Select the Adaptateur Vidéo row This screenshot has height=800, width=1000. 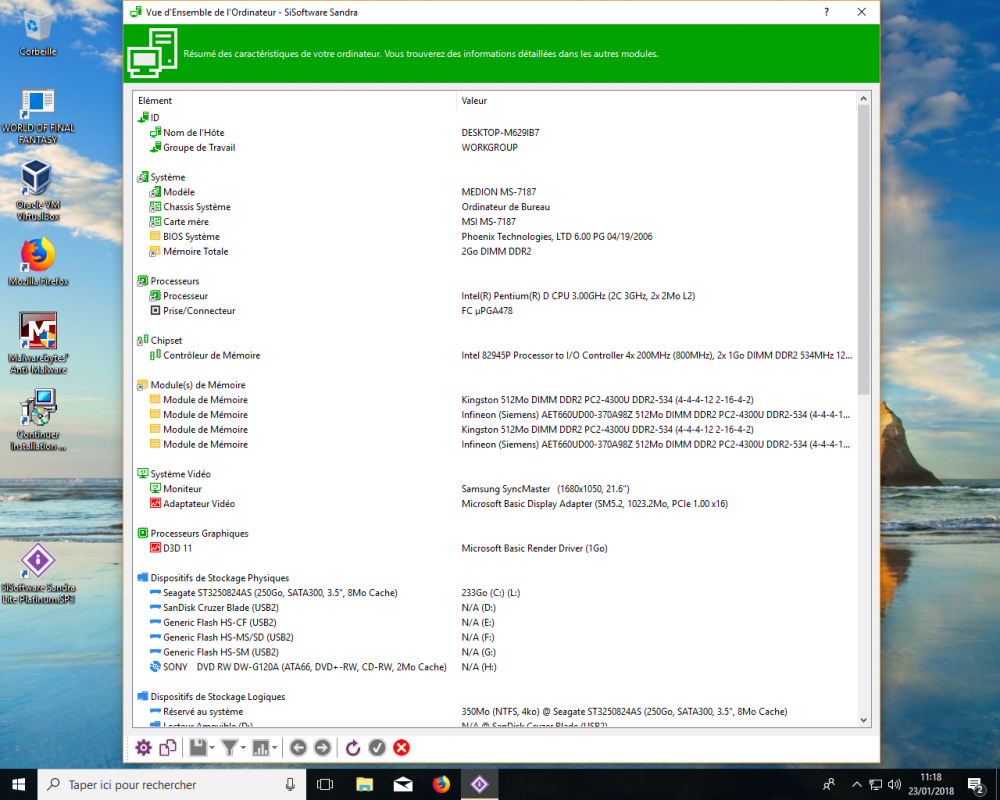click(199, 504)
